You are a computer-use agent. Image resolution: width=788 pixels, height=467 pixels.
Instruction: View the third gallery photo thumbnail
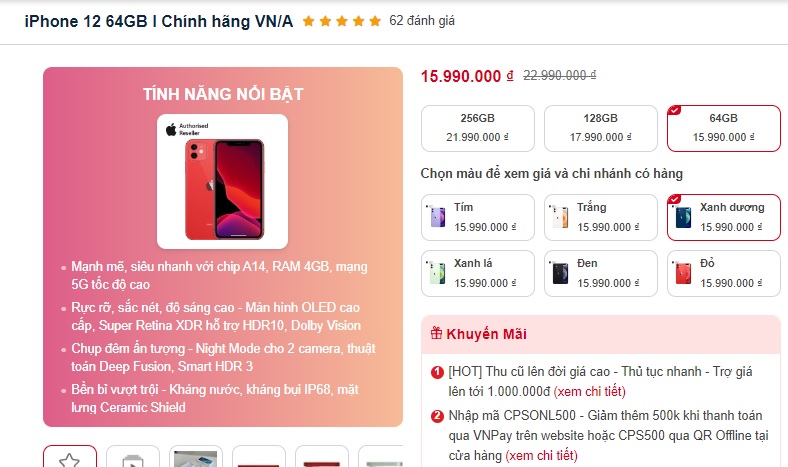(195, 456)
